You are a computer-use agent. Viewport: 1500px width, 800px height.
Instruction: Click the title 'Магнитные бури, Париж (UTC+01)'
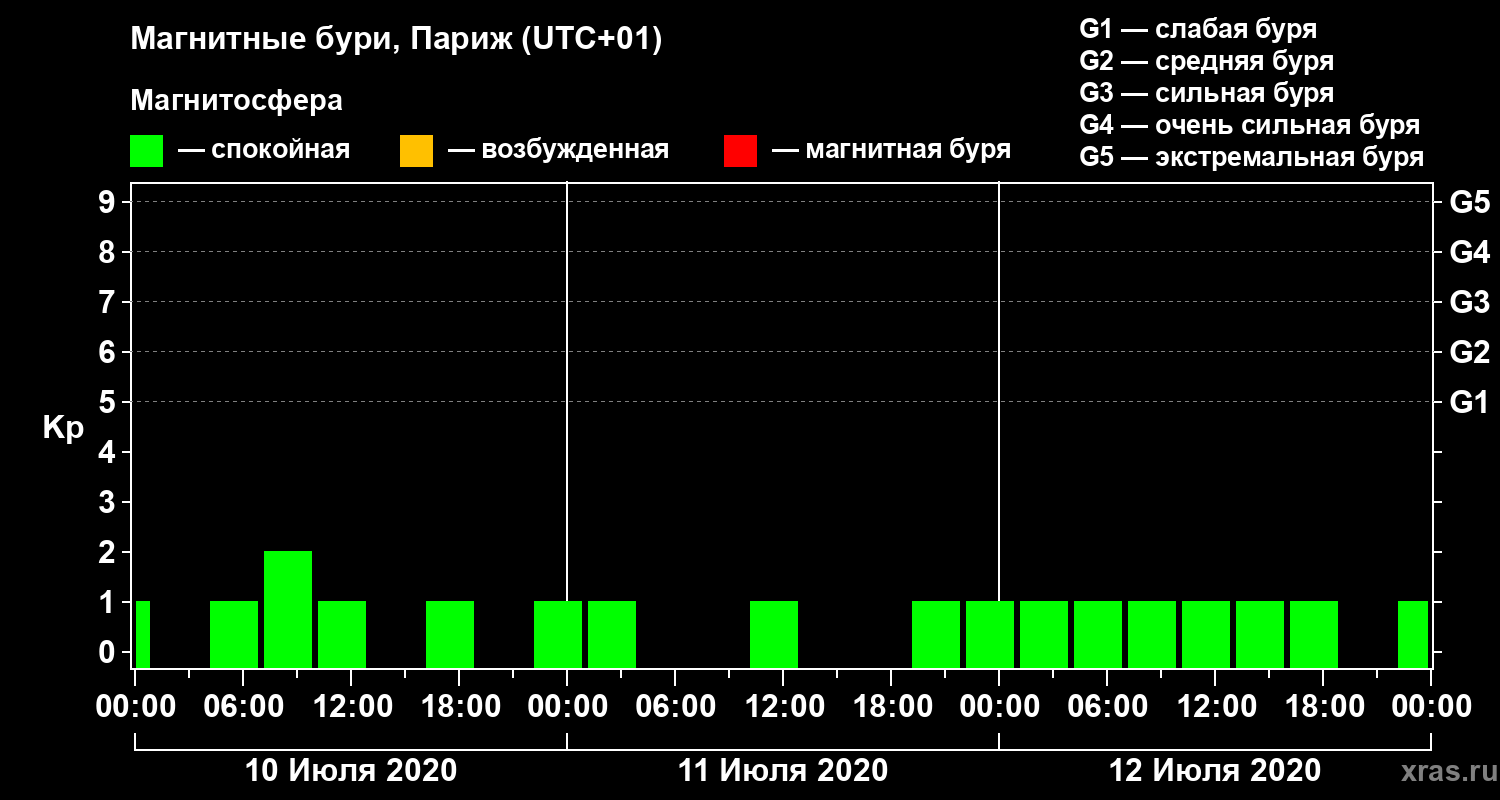tap(396, 40)
